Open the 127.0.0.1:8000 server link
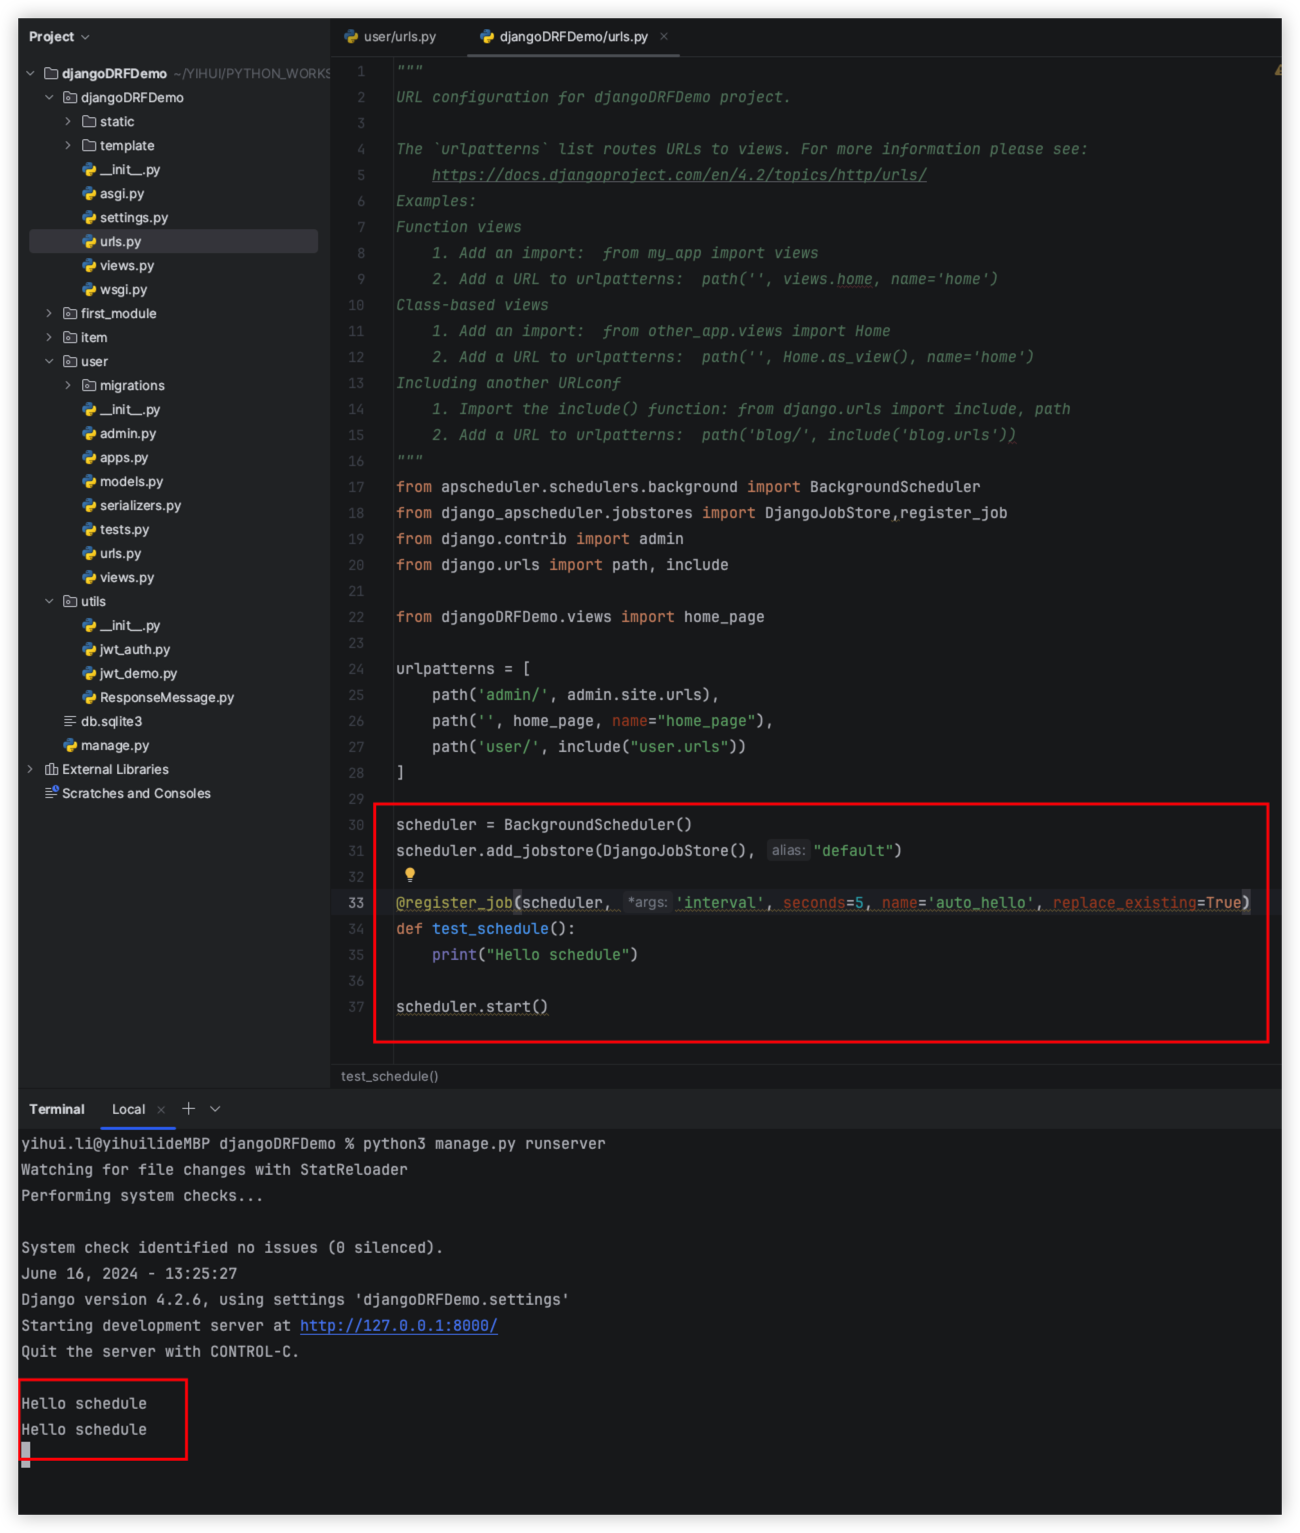The height and width of the screenshot is (1533, 1300). click(x=398, y=1326)
